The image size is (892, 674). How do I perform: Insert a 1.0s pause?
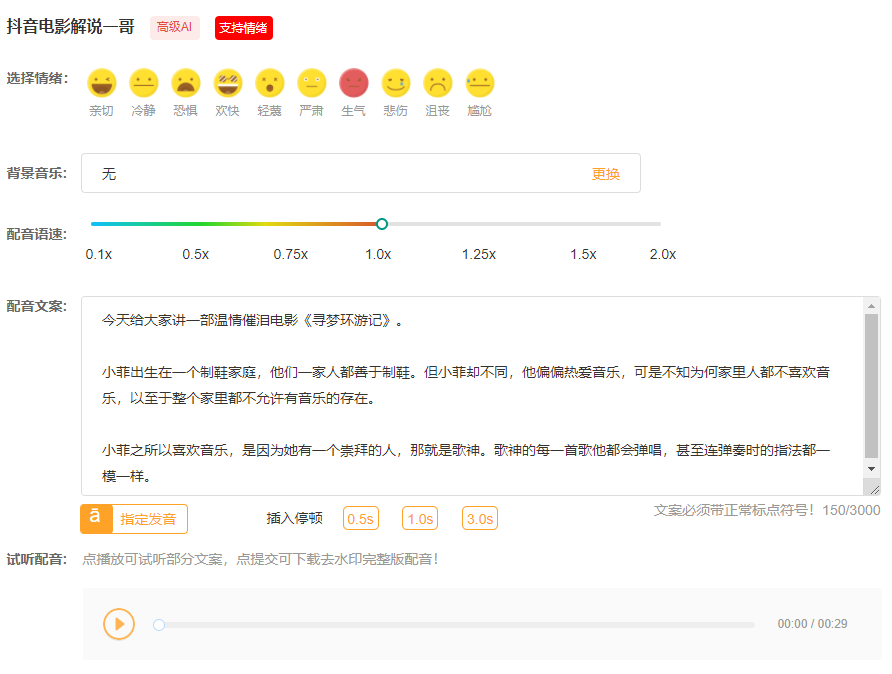click(x=420, y=519)
